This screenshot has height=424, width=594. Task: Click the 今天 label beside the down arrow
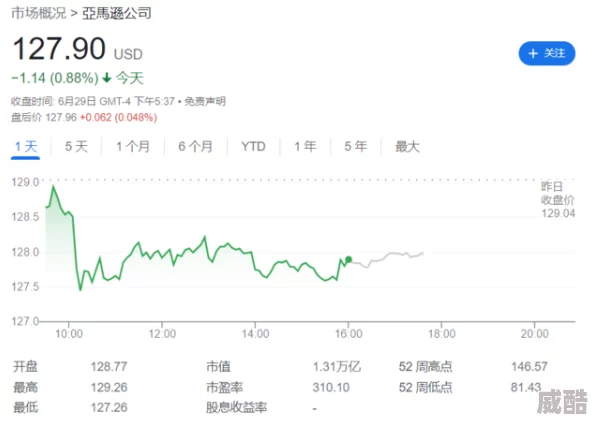130,78
